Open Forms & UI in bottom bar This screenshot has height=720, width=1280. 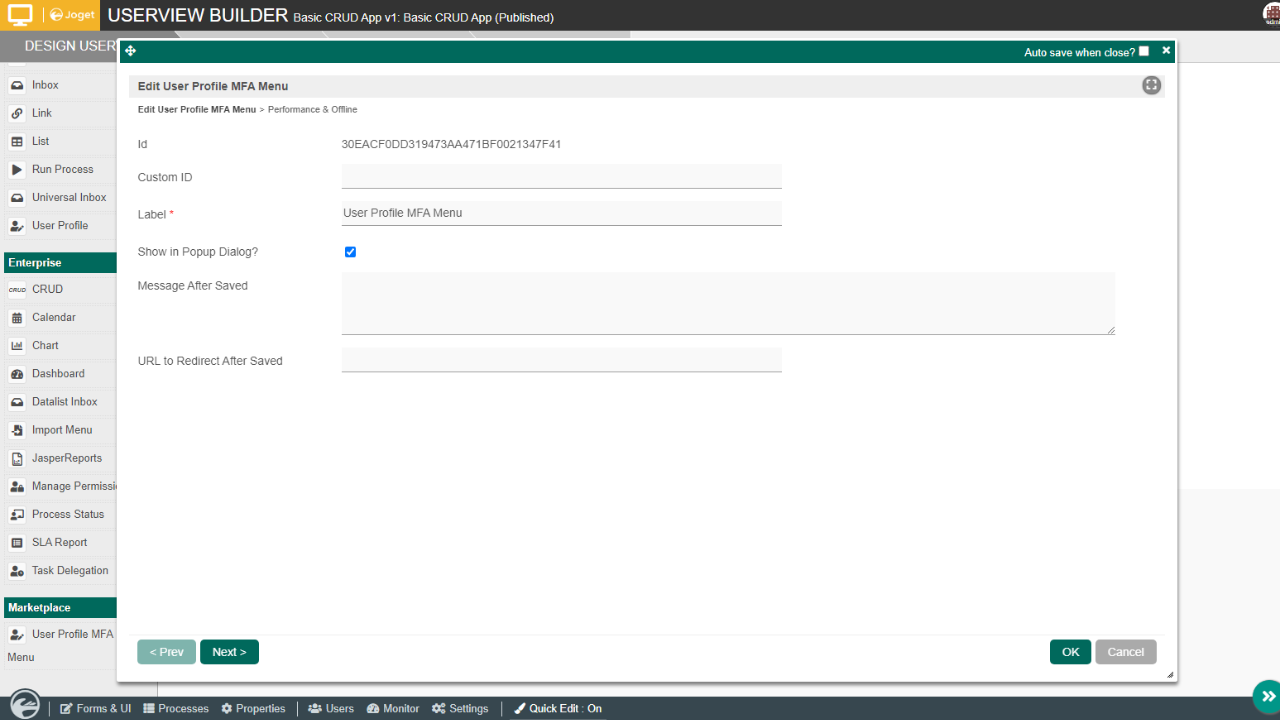[95, 708]
